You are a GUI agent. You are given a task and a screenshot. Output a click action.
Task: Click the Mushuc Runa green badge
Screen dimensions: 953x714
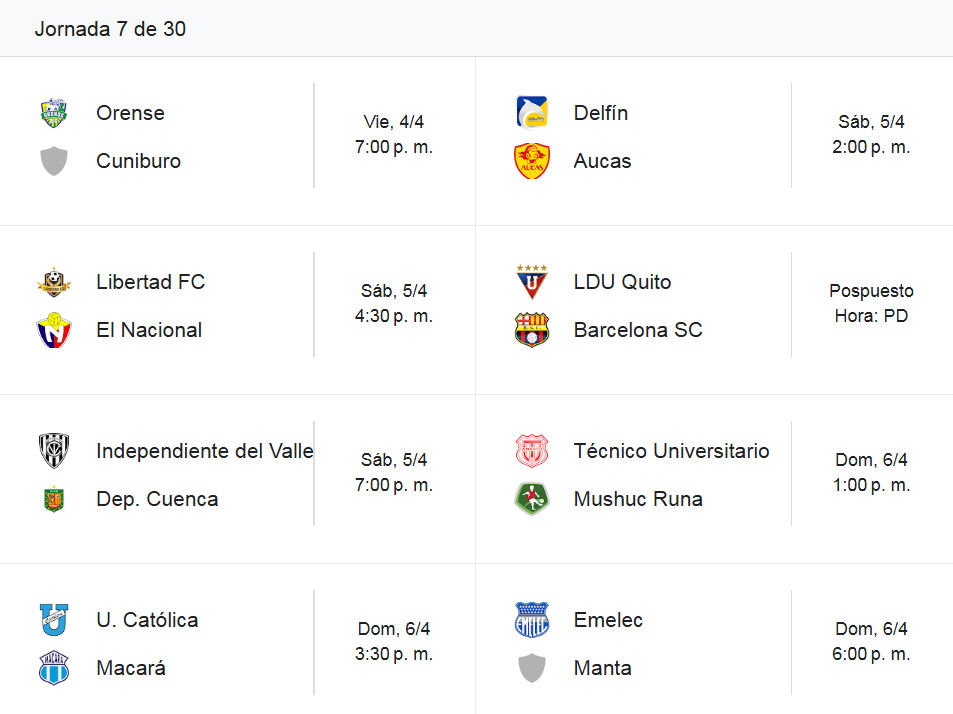(x=532, y=499)
